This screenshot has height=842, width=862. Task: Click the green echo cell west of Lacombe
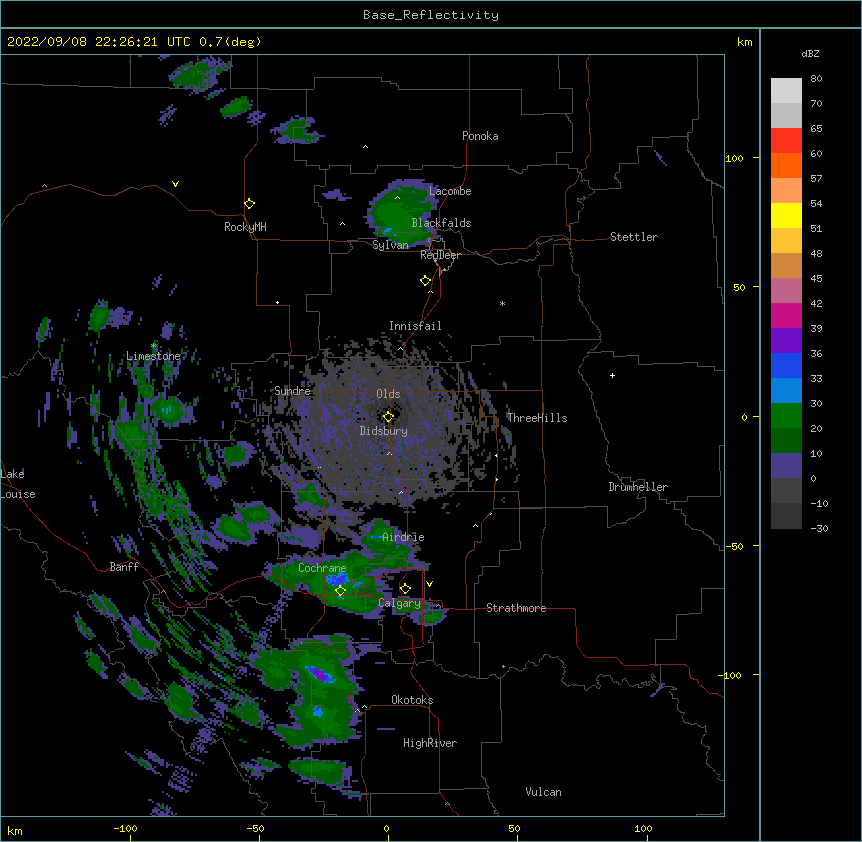[x=401, y=212]
